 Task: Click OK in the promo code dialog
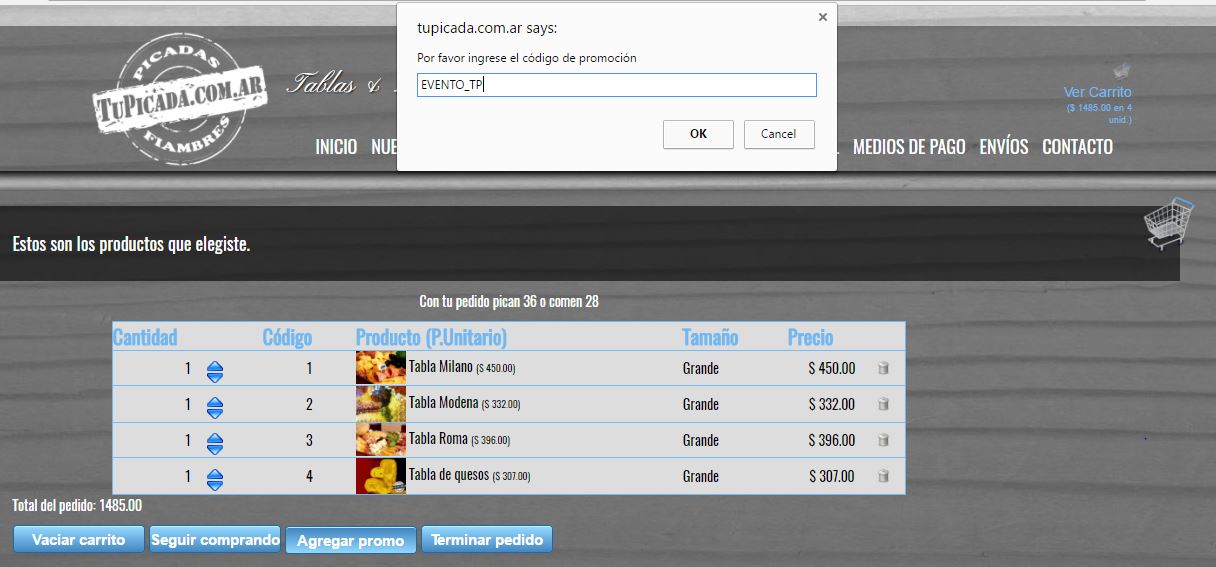coord(698,134)
